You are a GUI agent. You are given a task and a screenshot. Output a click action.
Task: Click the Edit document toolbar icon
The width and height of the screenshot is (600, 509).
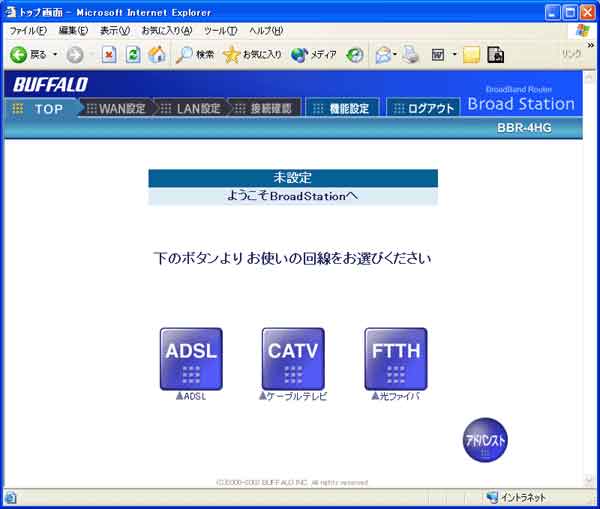pos(438,55)
